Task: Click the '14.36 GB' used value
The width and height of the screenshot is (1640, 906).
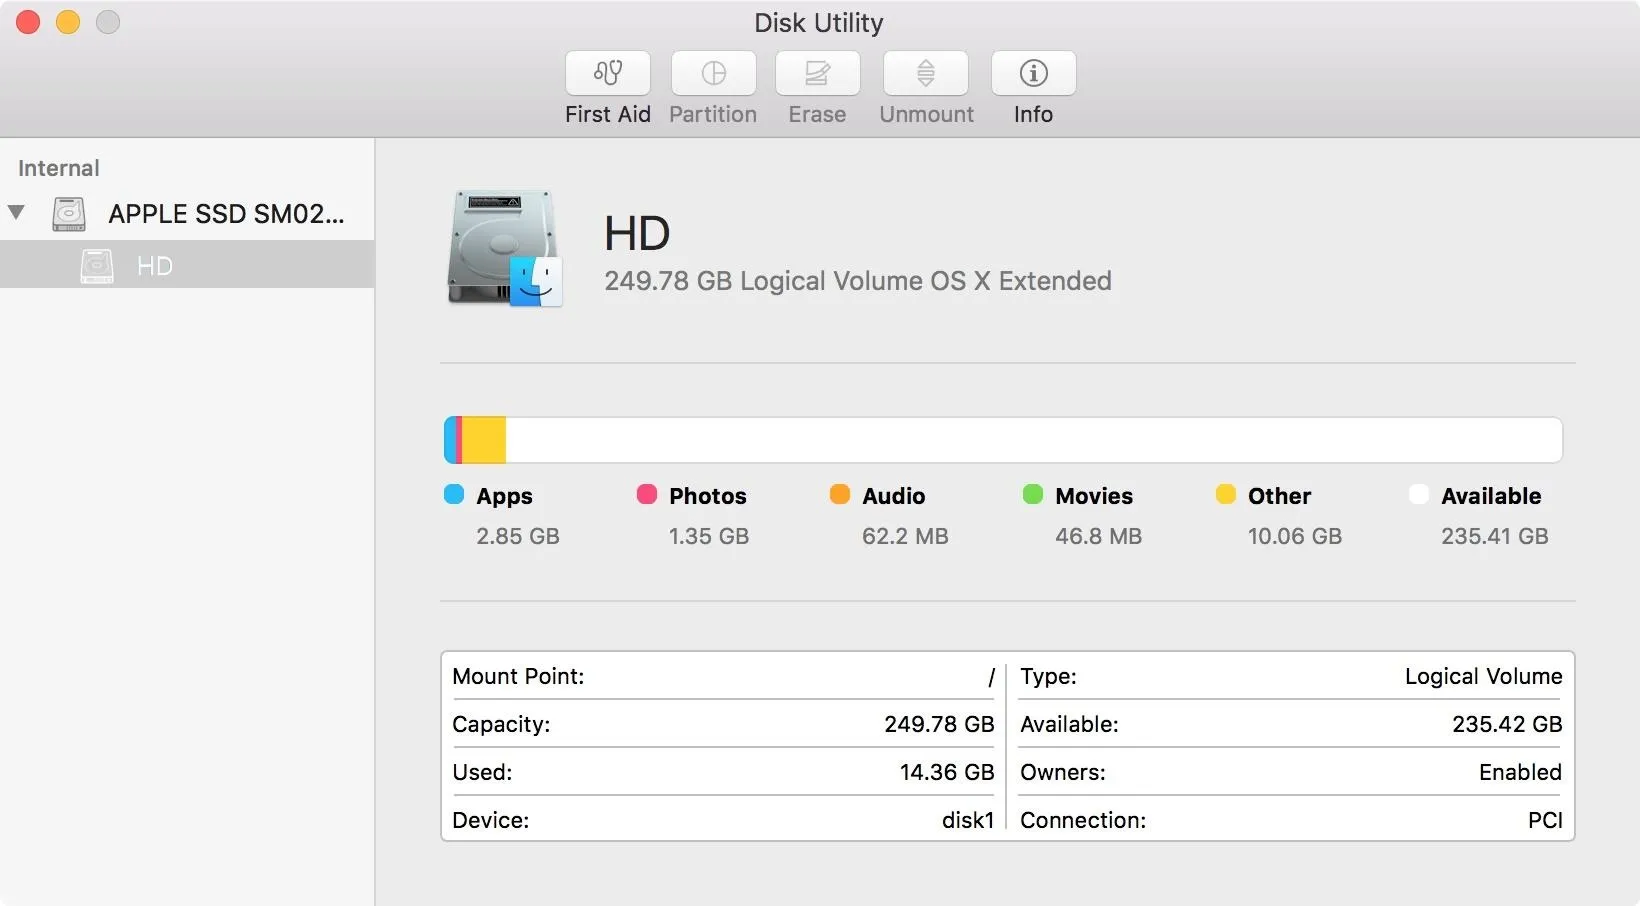Action: (x=947, y=772)
